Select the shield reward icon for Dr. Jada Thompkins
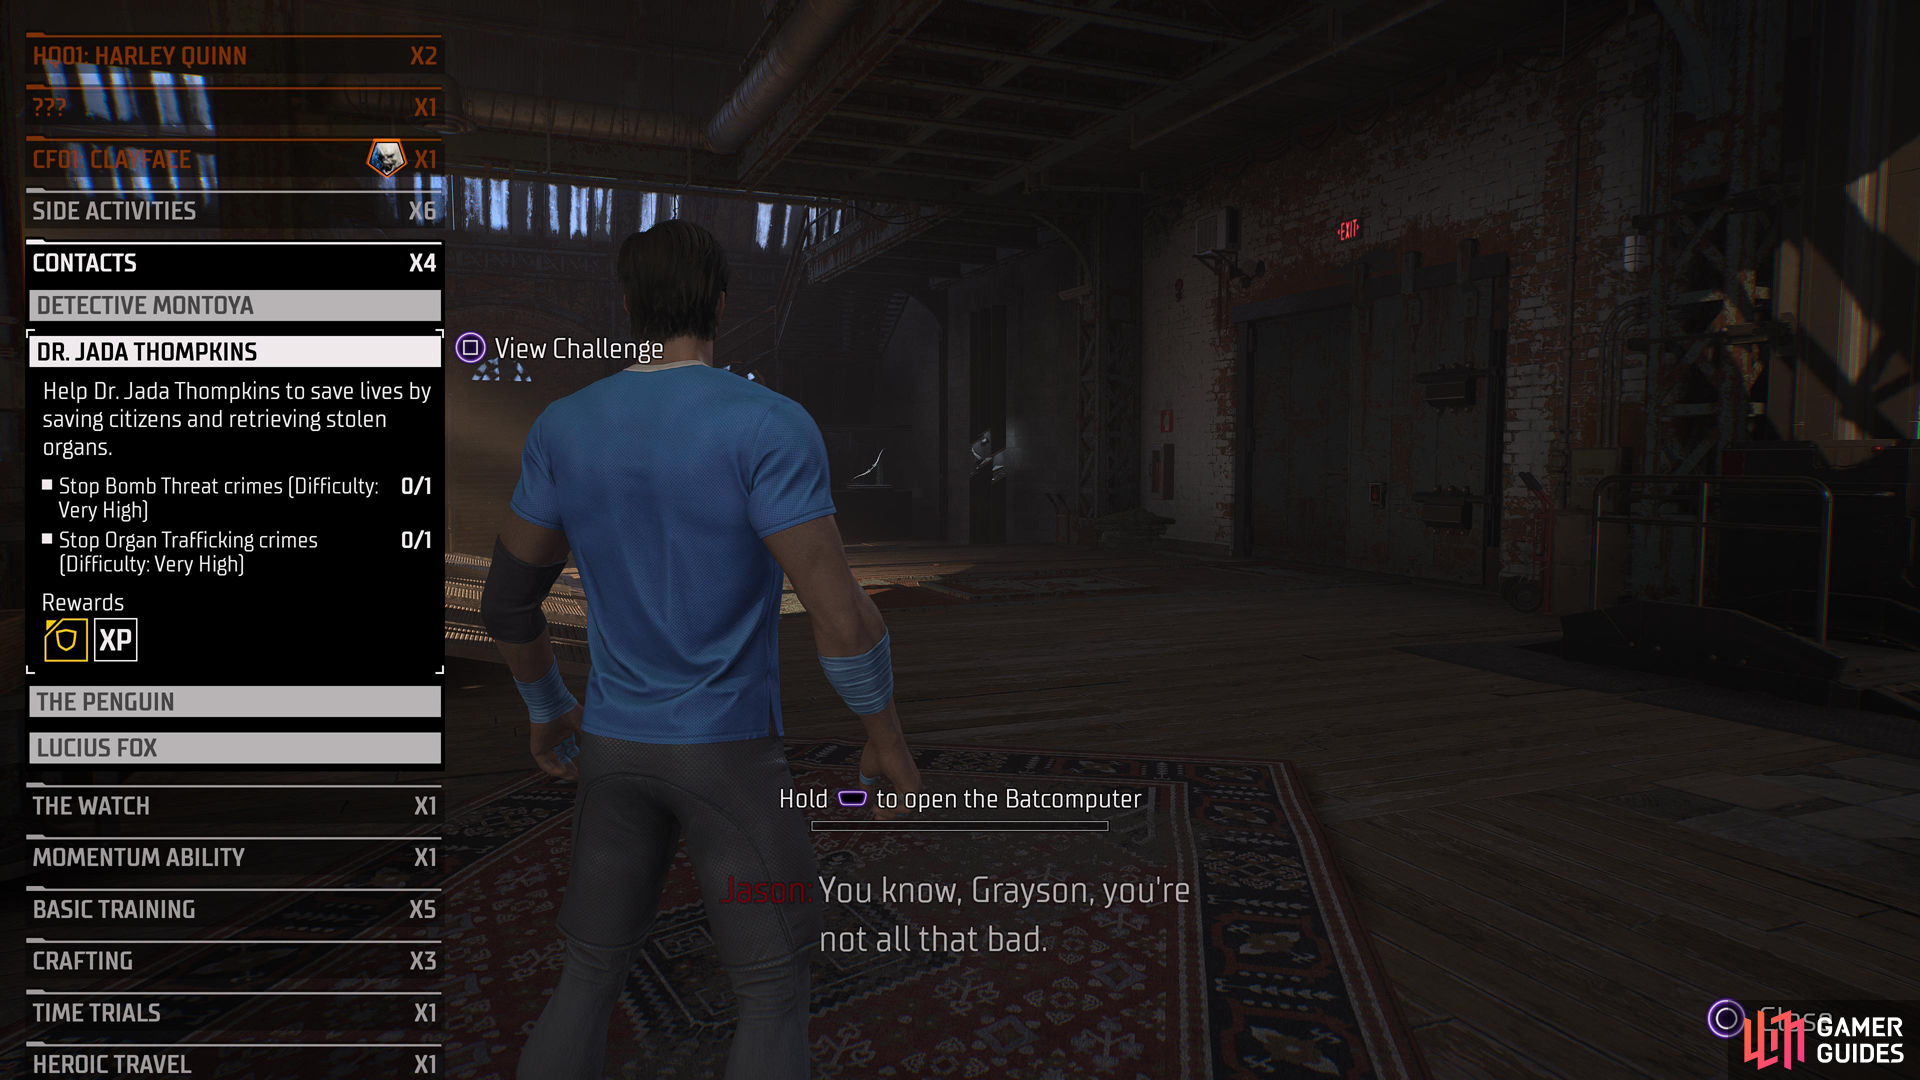 (63, 640)
